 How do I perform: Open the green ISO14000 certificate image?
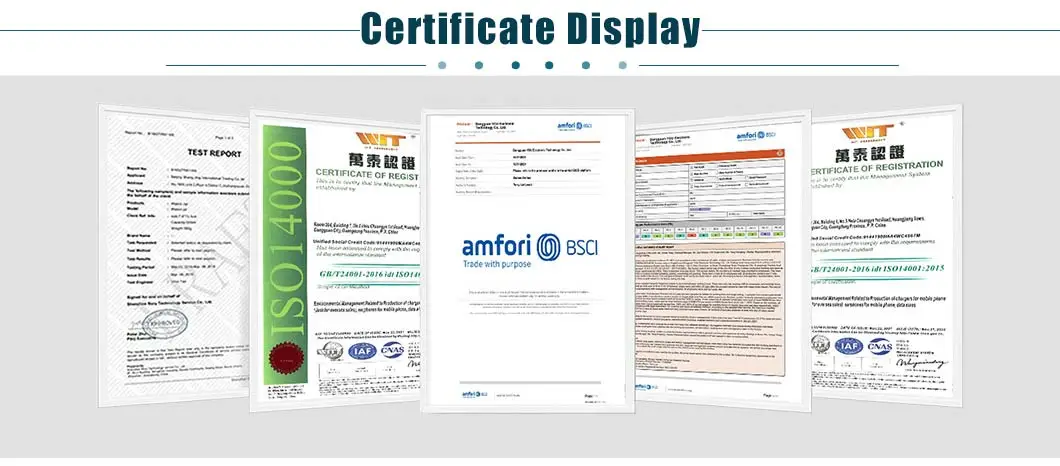335,260
